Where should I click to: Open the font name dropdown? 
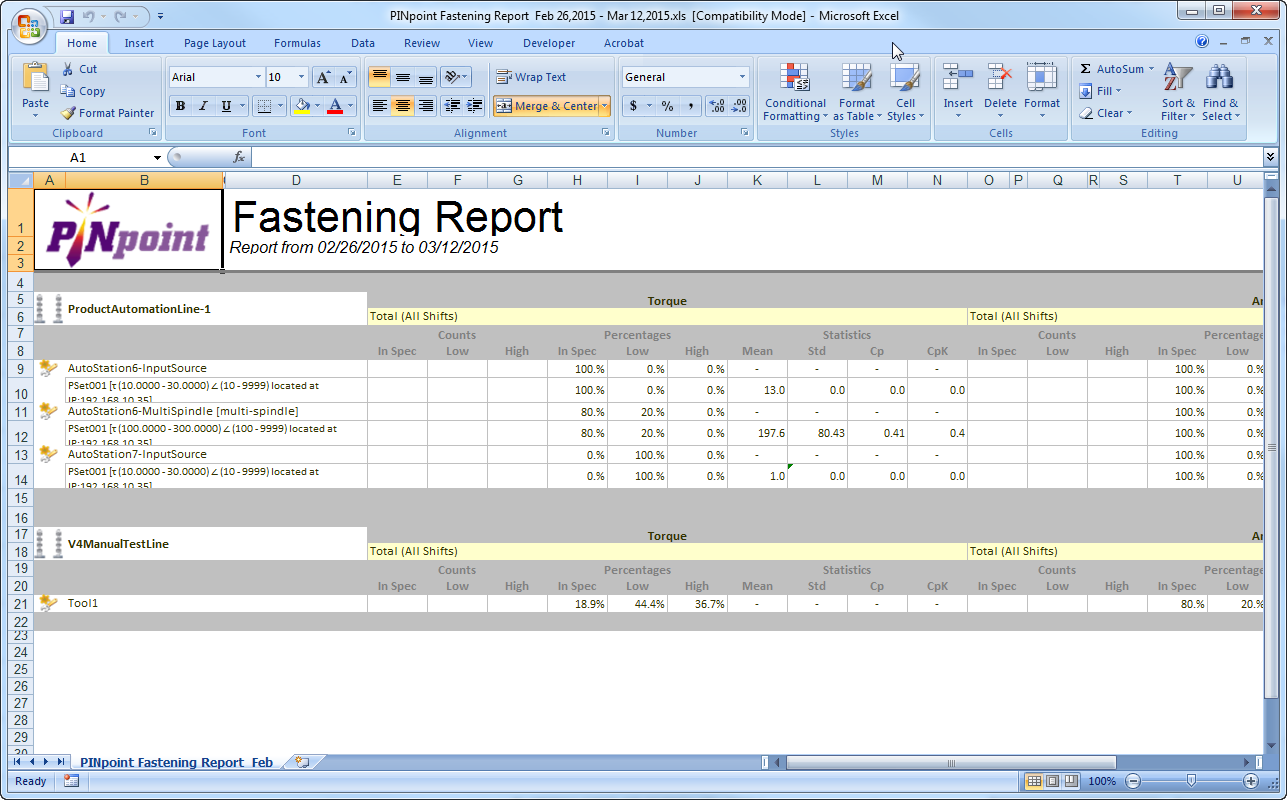point(258,77)
